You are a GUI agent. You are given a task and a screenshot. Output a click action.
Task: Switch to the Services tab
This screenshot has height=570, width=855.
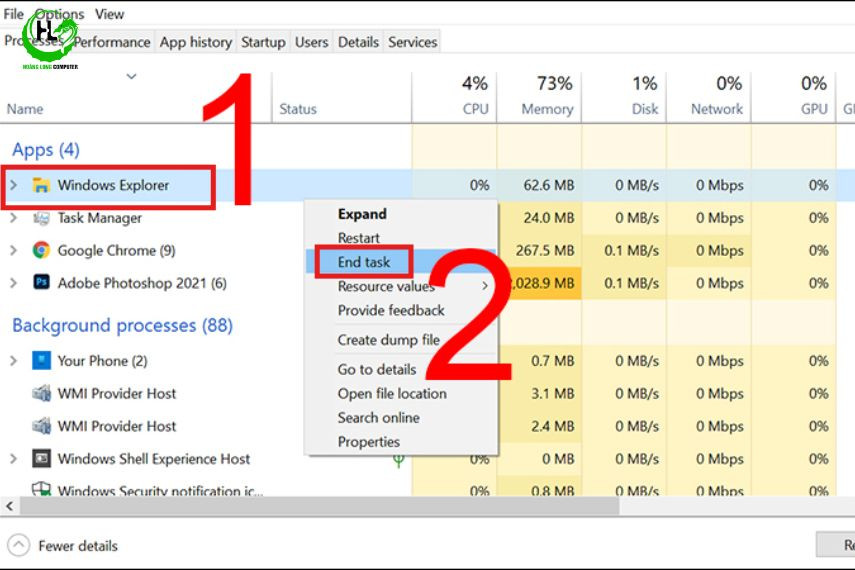point(413,42)
